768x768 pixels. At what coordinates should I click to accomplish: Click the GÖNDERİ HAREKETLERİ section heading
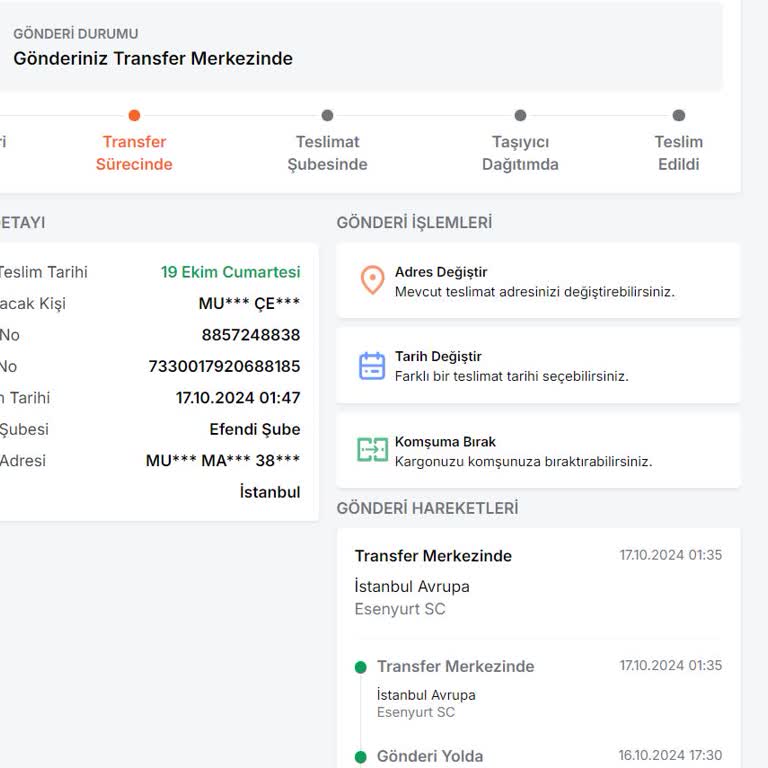427,508
